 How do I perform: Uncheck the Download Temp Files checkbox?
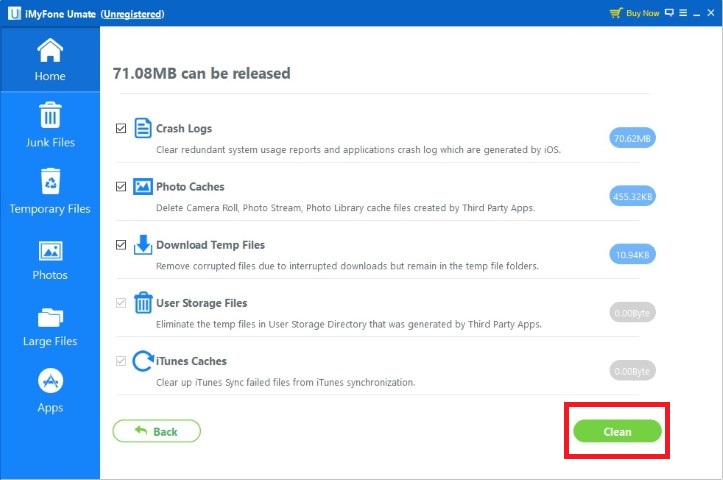pyautogui.click(x=121, y=244)
